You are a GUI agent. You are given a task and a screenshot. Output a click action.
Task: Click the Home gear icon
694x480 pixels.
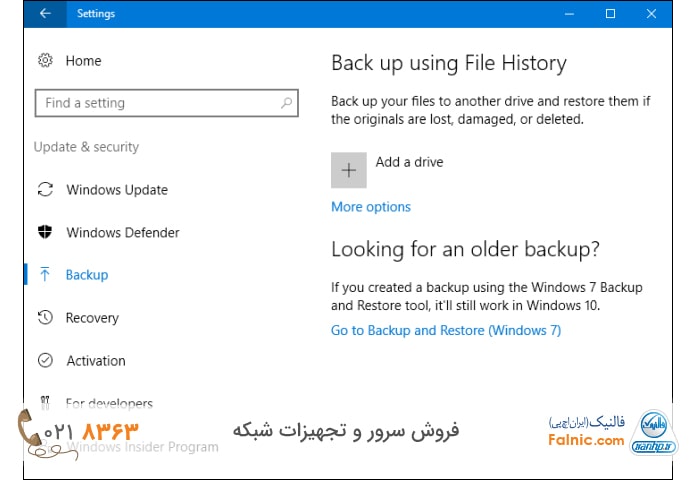(45, 61)
